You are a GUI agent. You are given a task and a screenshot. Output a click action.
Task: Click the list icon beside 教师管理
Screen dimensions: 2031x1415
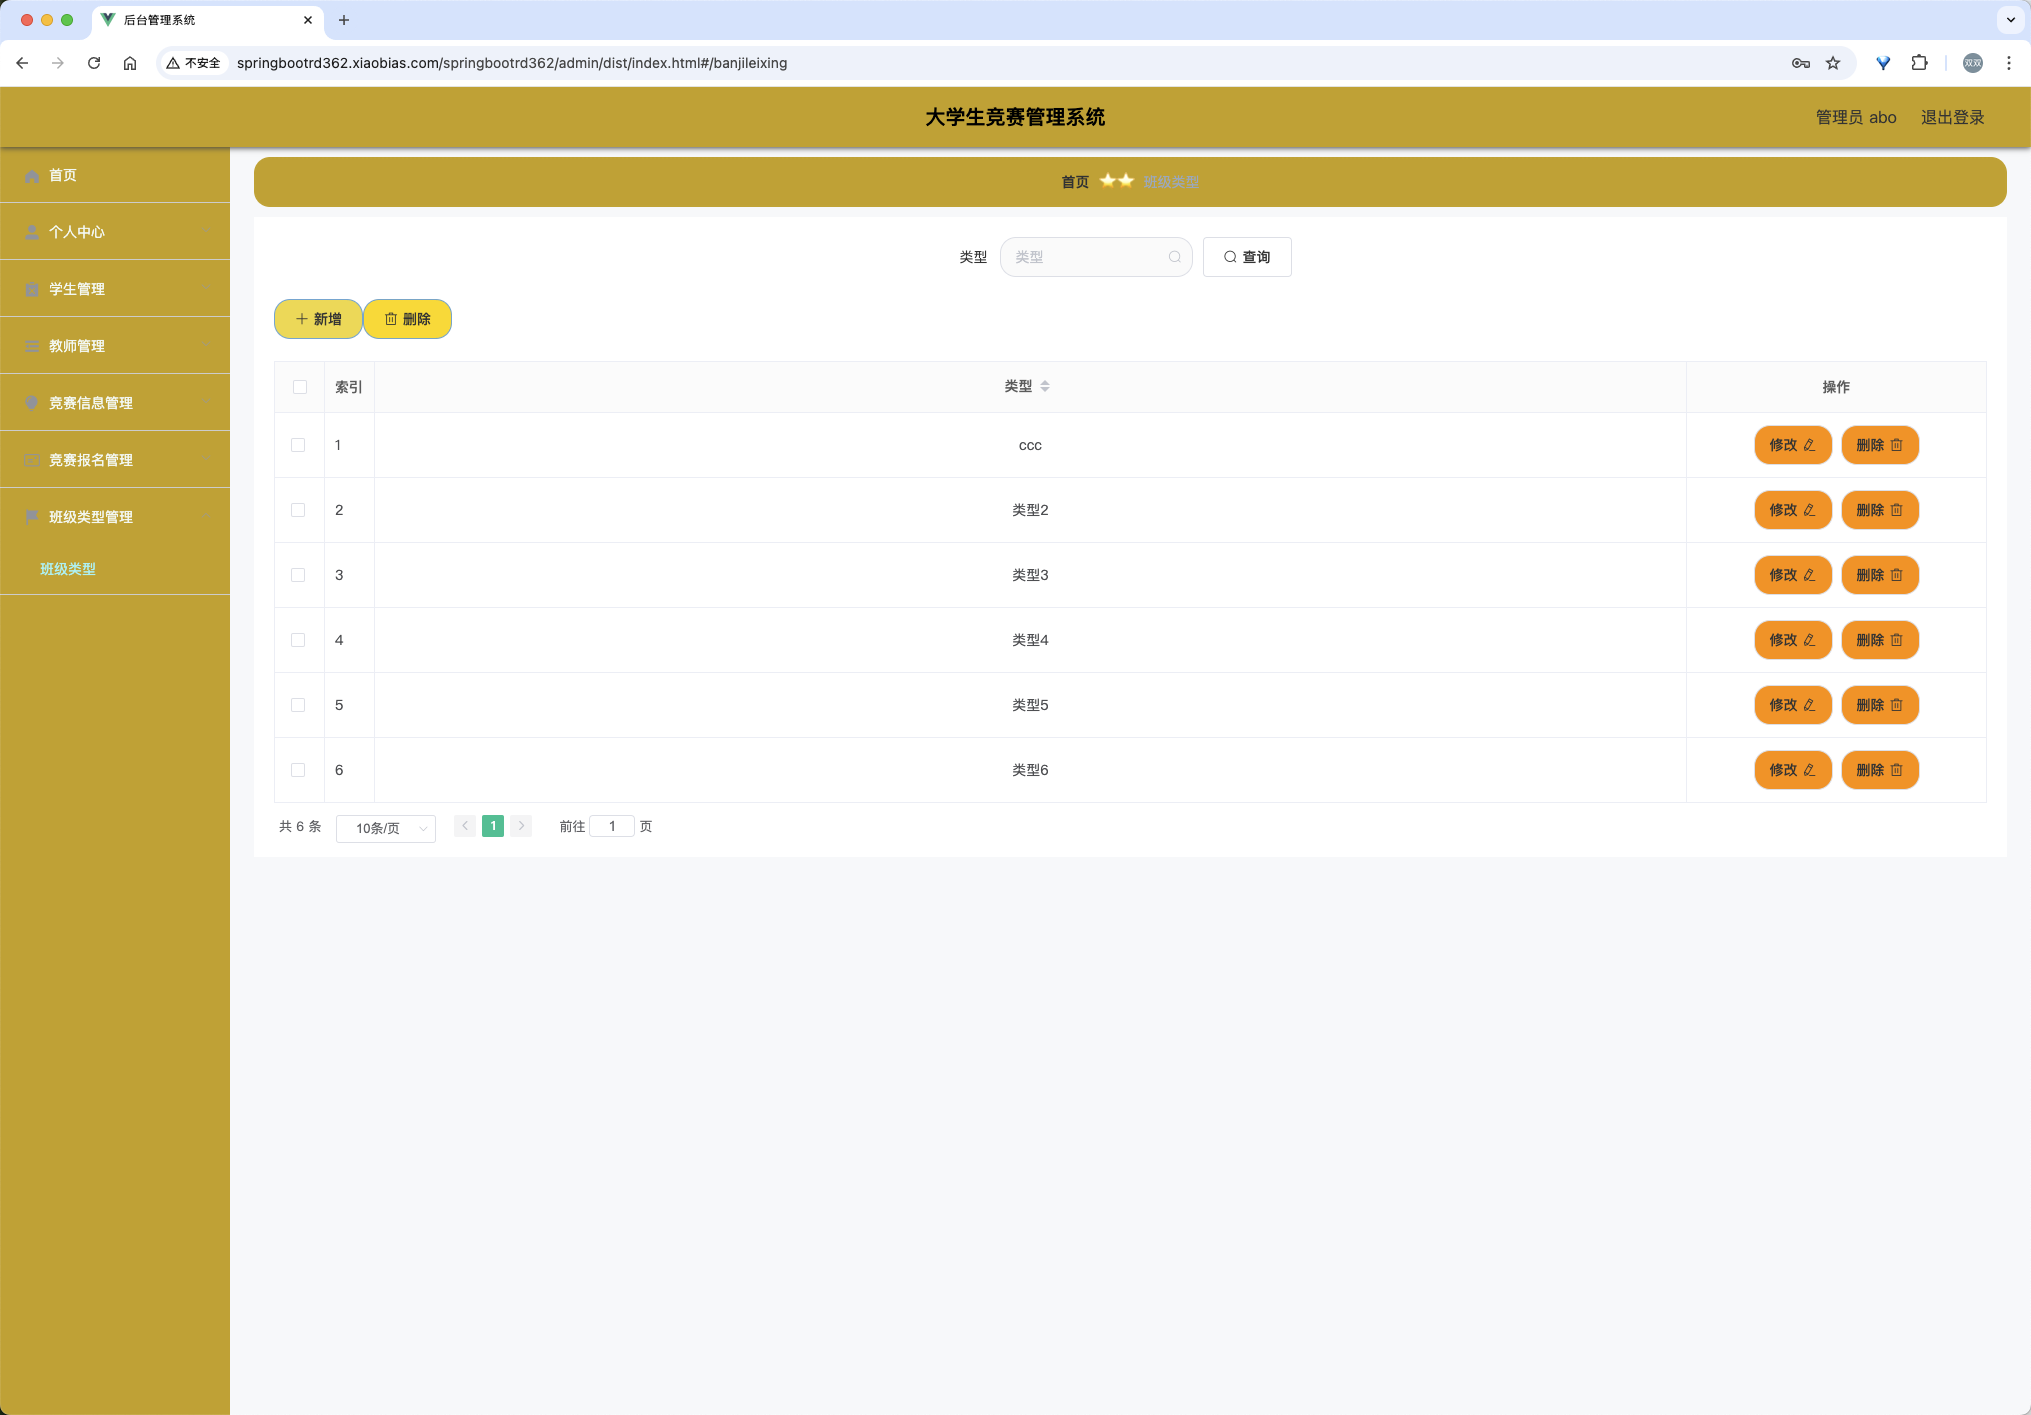(32, 346)
